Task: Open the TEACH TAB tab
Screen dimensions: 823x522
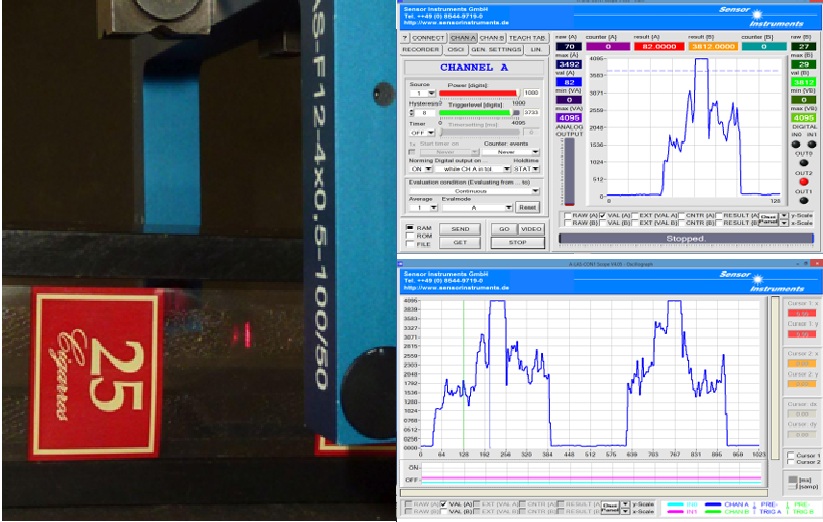Action: (527, 38)
